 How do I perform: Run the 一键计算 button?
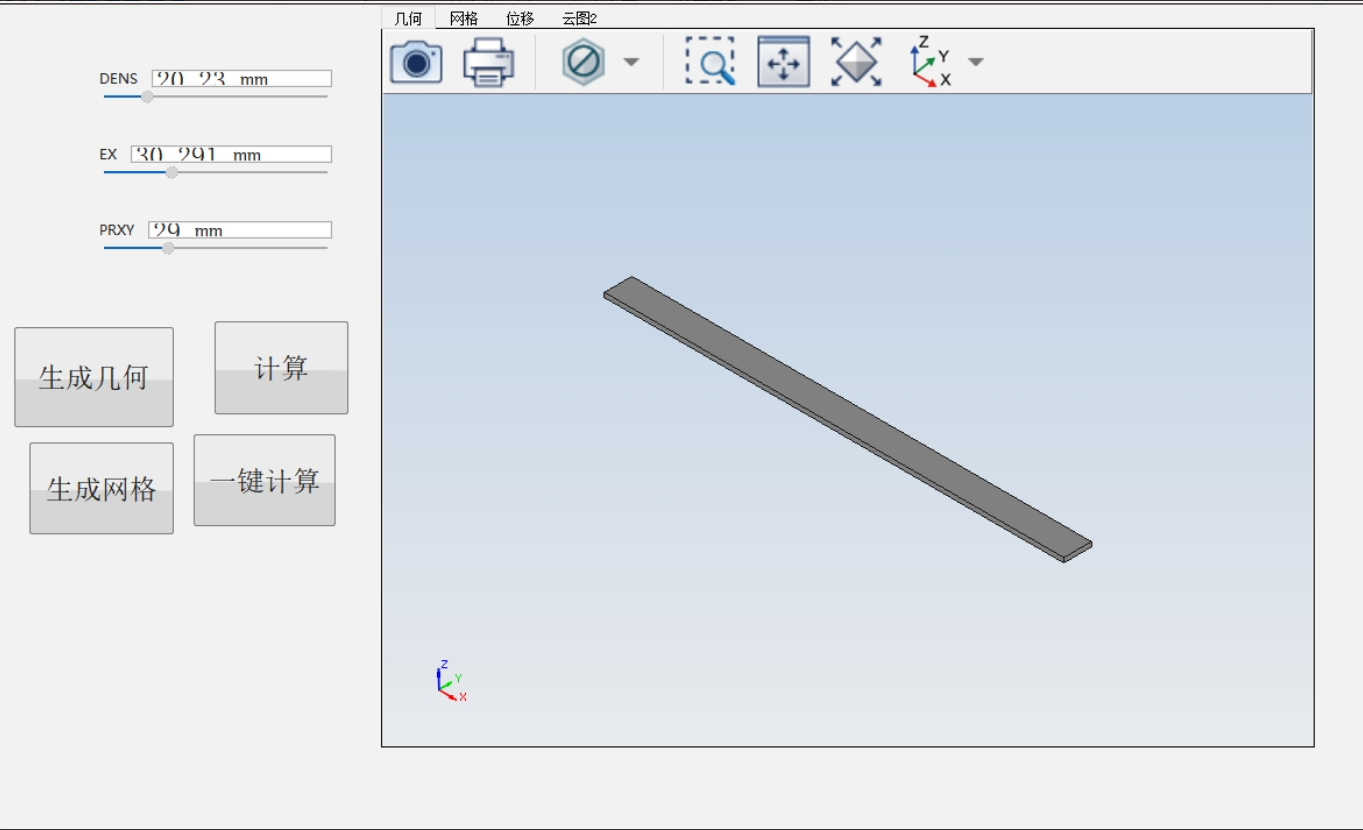[264, 480]
